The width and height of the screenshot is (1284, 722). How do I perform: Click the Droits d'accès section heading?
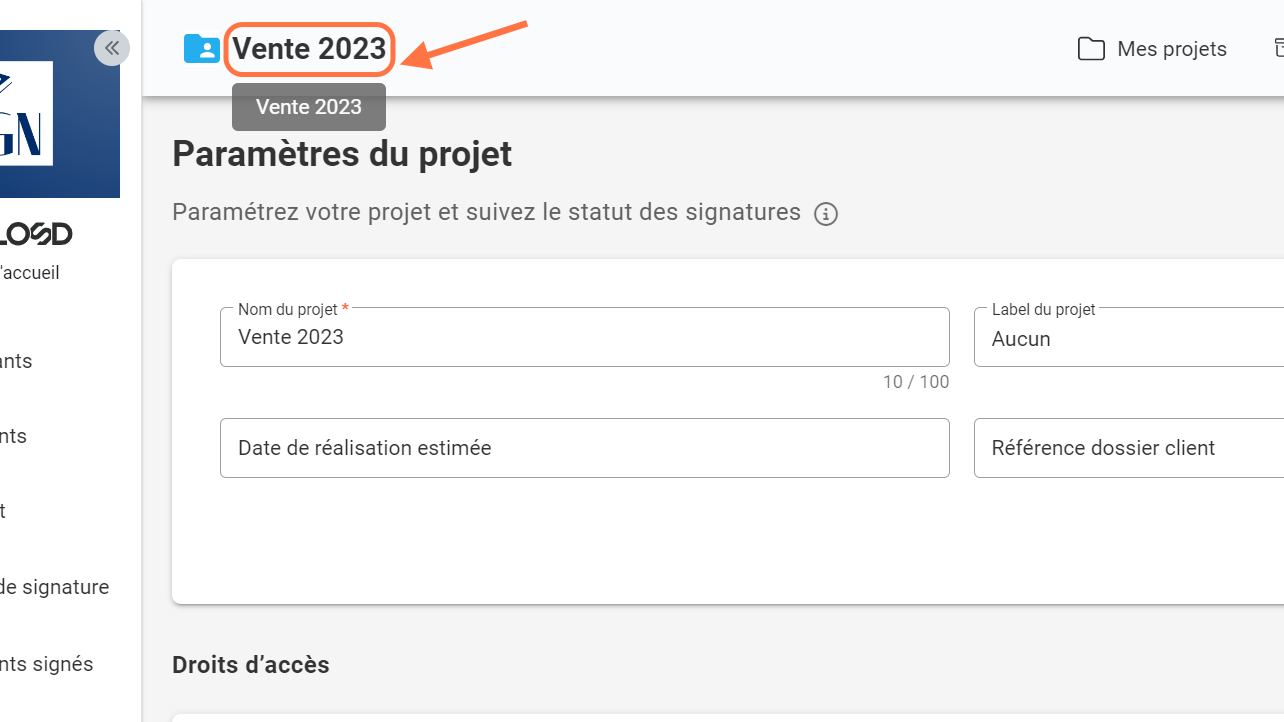250,664
